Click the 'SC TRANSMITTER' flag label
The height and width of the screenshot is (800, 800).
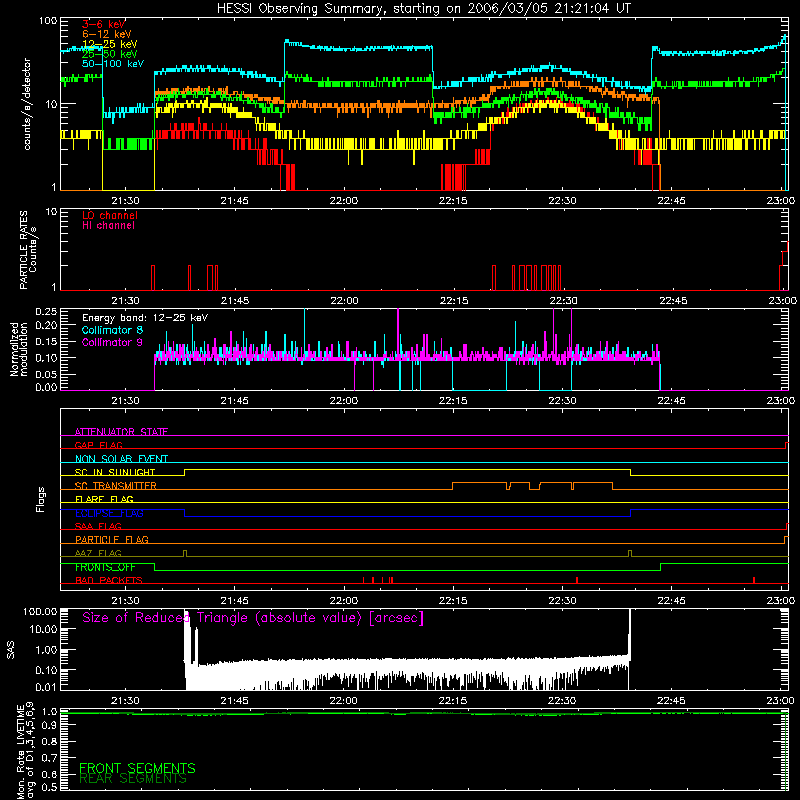[115, 486]
